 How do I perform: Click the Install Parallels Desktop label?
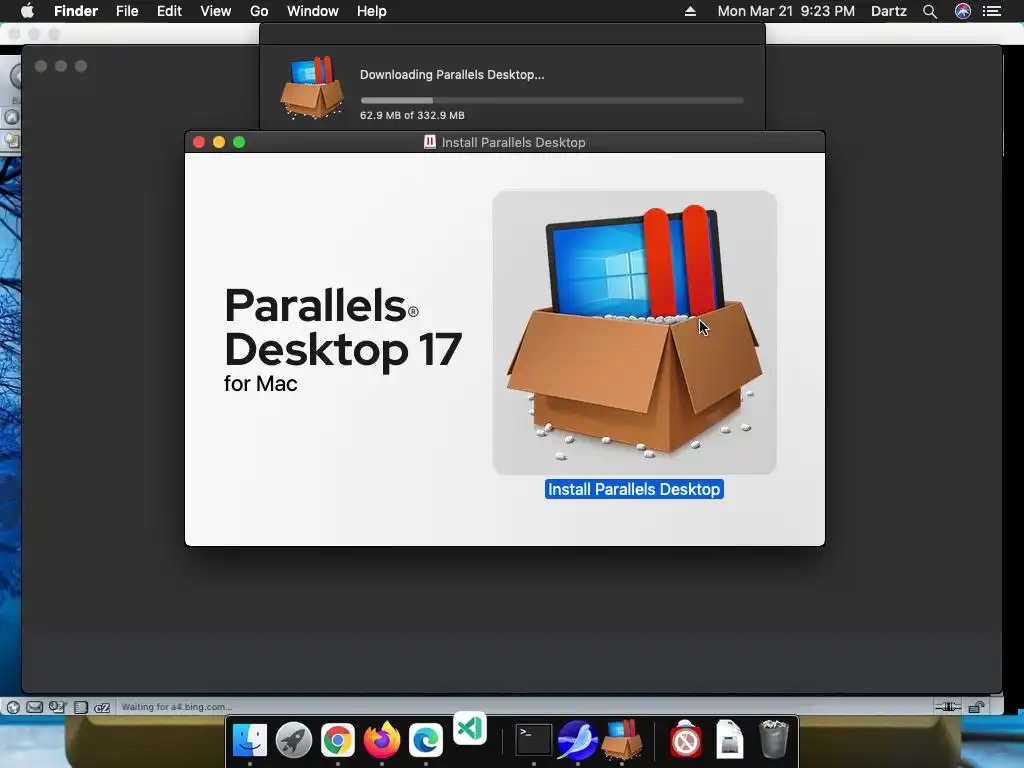tap(634, 489)
